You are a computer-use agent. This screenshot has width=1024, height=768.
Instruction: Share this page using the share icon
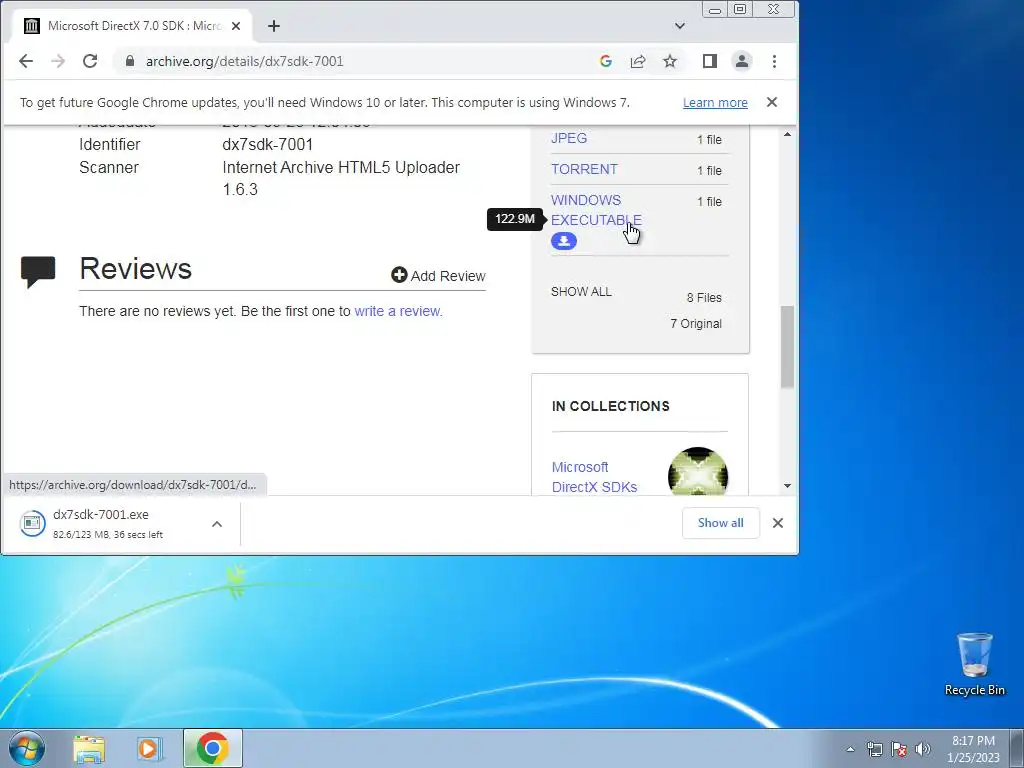[x=637, y=61]
